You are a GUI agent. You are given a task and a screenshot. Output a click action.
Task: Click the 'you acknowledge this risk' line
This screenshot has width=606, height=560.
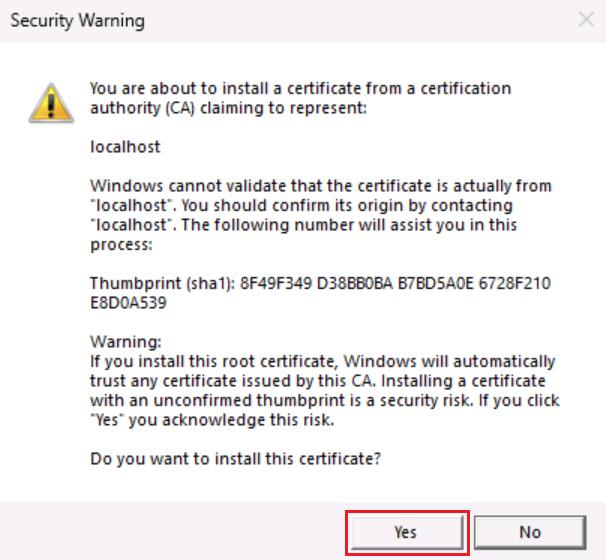(212, 420)
